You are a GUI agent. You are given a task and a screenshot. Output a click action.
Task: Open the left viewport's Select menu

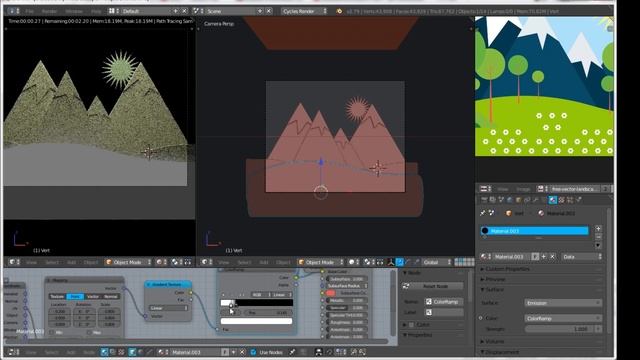[x=51, y=262]
